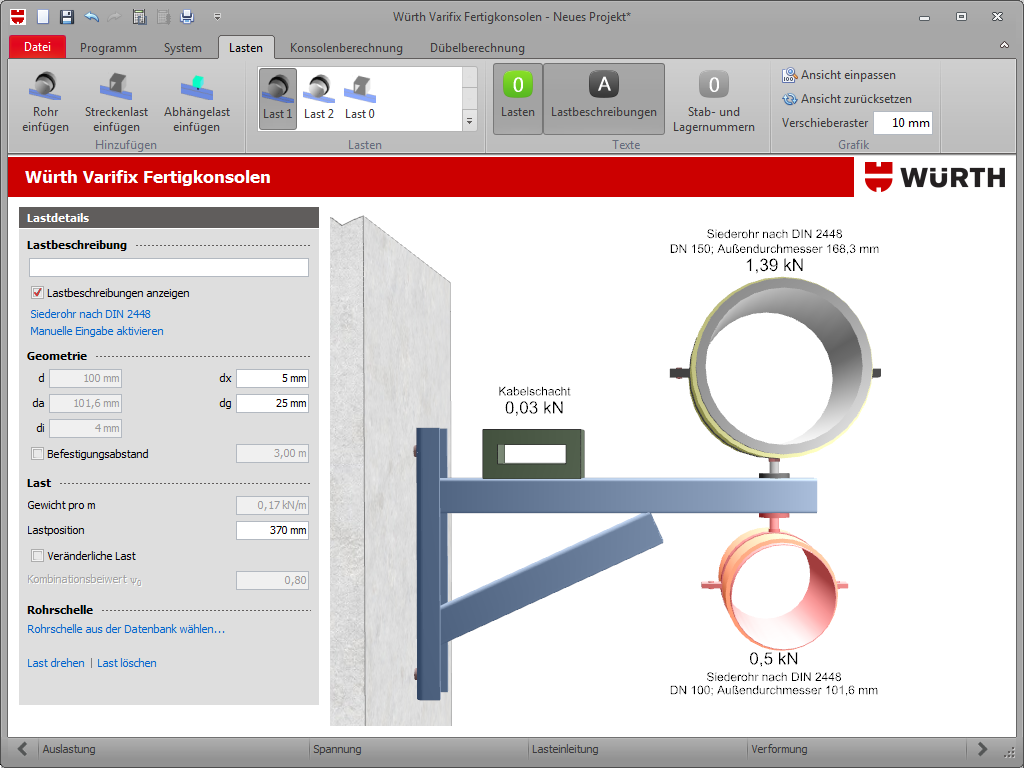
Task: Click the Lastbeschreibung text input field
Action: 168,267
